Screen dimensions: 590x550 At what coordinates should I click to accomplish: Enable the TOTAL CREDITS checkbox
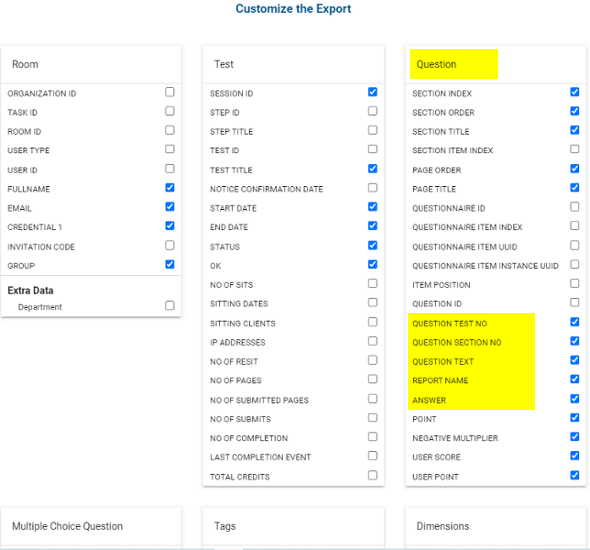(x=373, y=475)
